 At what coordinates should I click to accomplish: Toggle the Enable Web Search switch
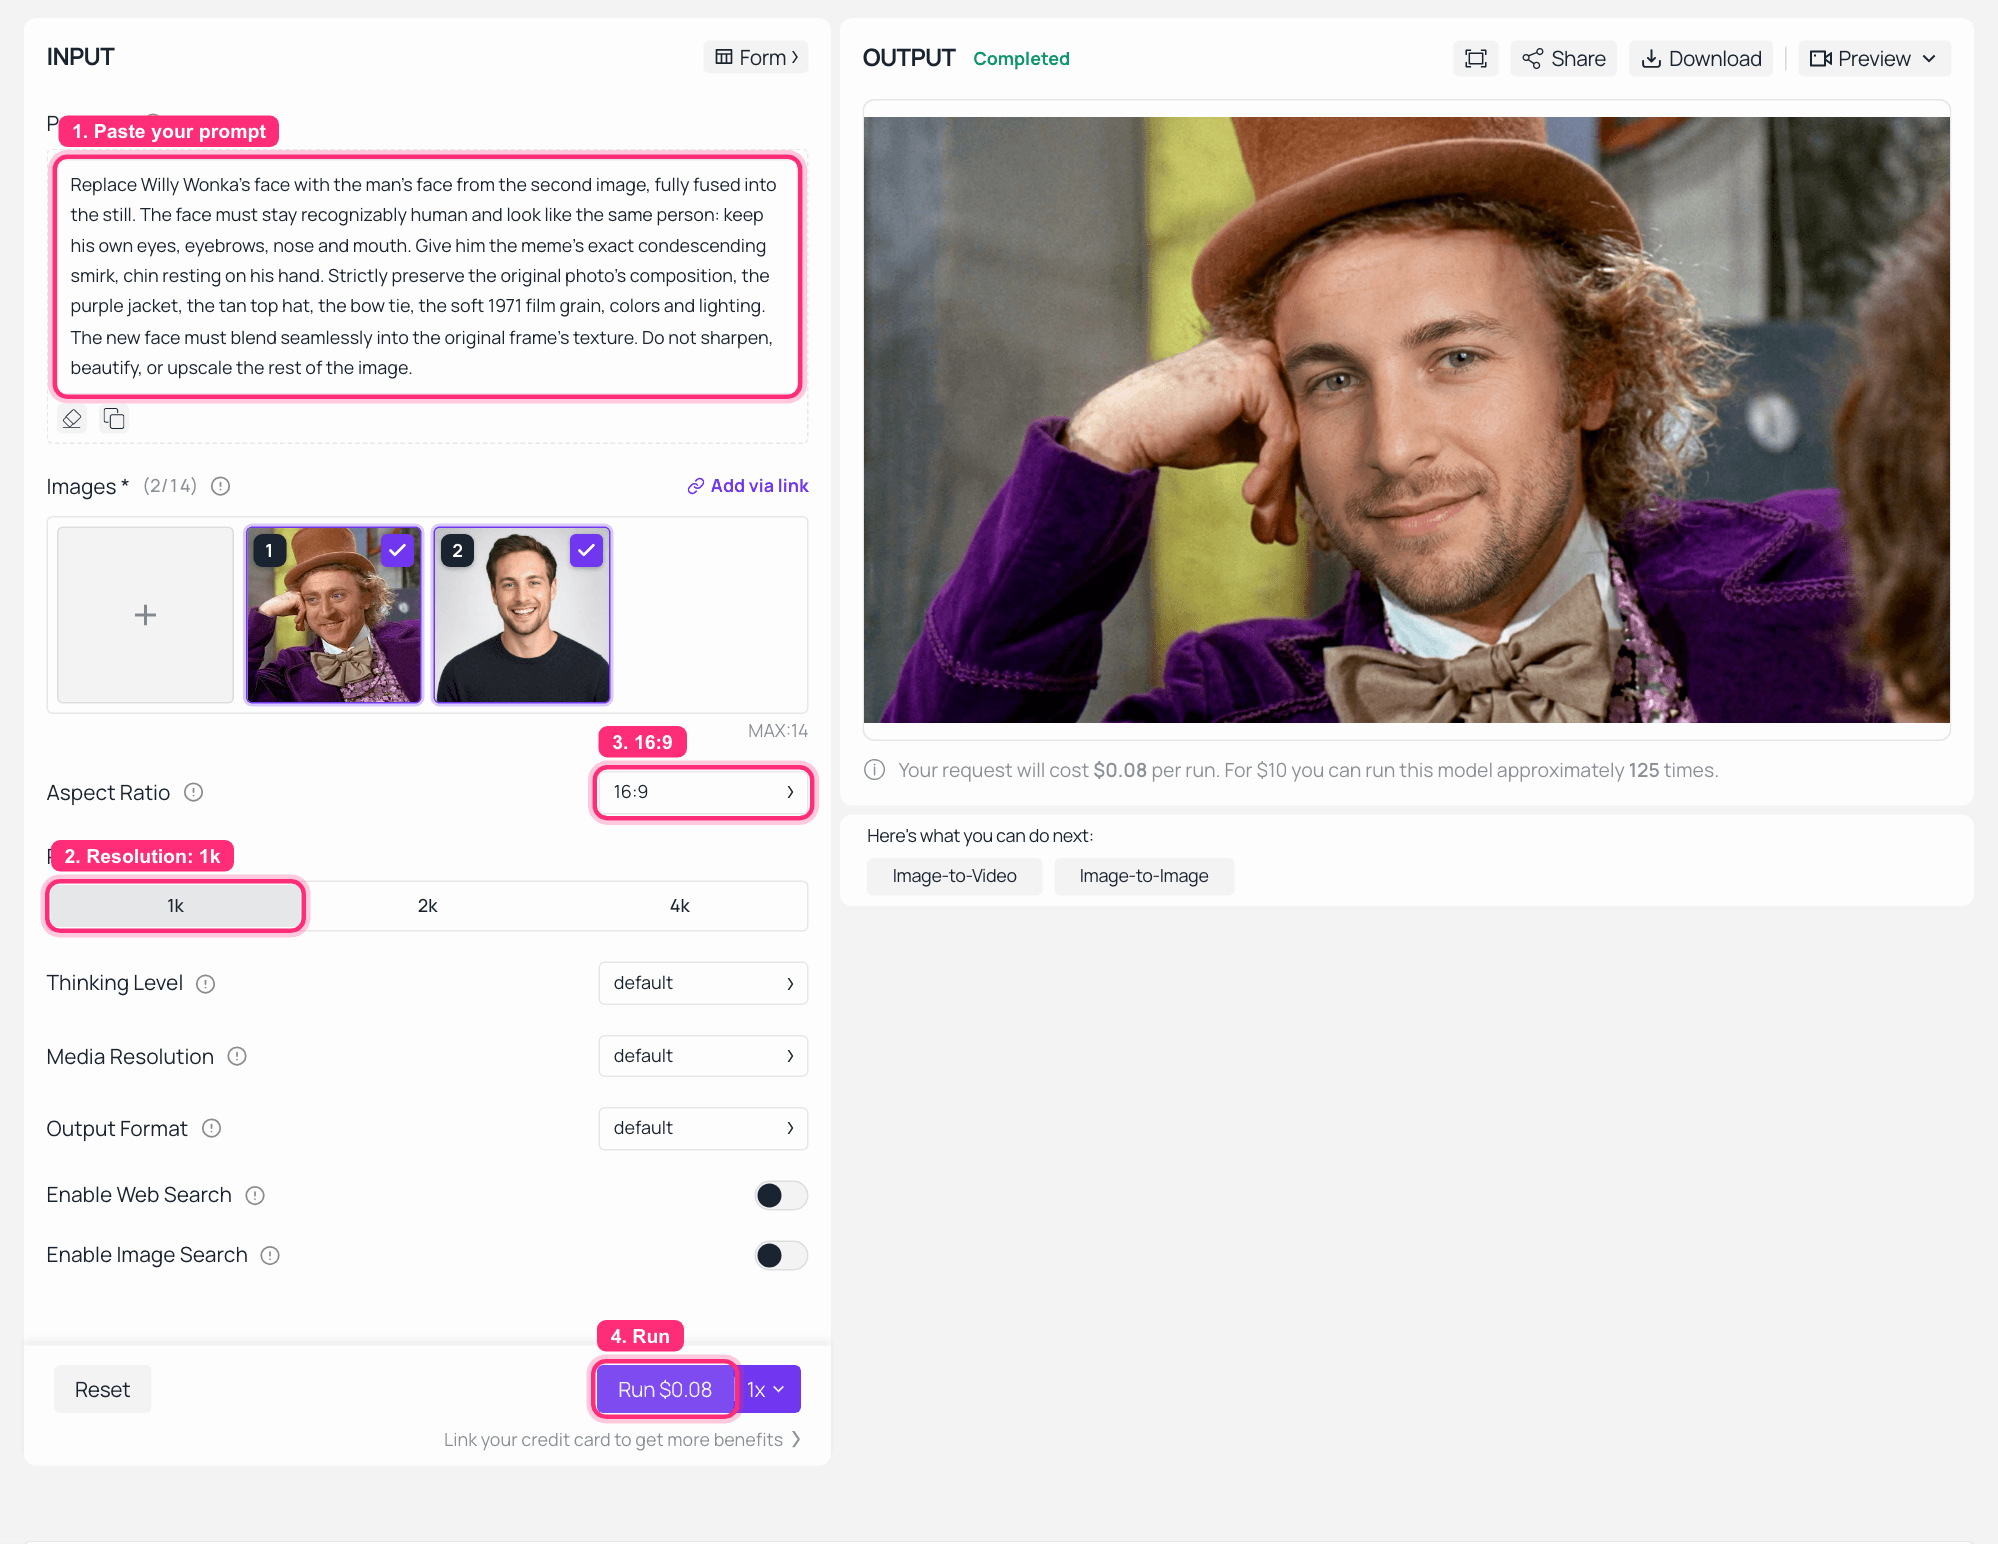point(781,1195)
